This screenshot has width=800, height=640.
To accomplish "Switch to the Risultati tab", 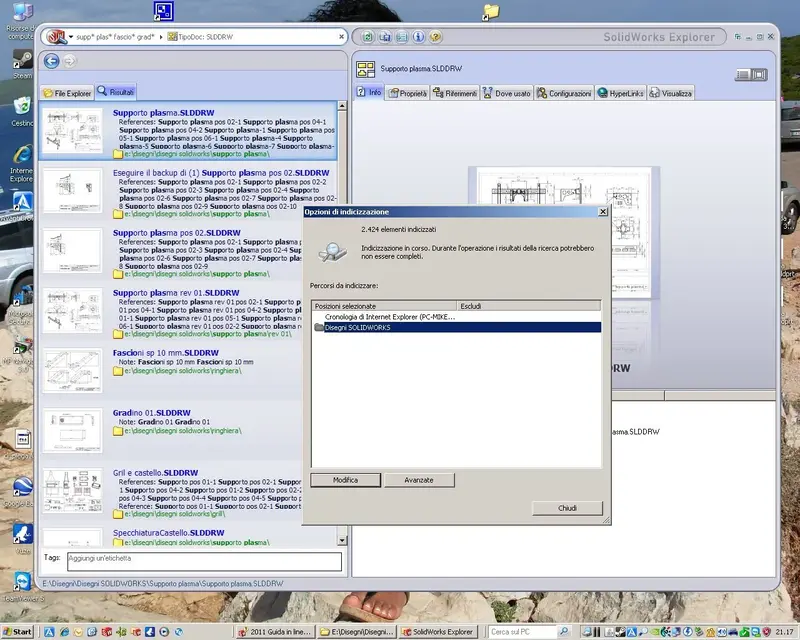I will [116, 92].
